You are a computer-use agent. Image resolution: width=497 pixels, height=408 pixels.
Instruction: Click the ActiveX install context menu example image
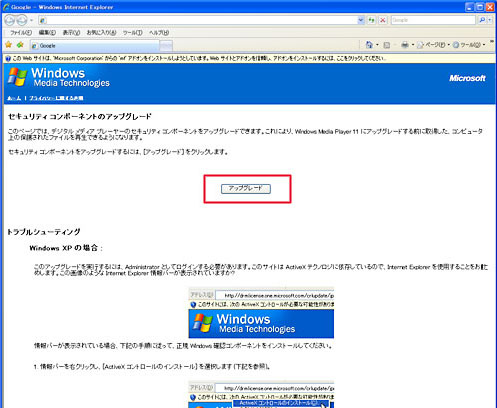pyautogui.click(x=261, y=395)
